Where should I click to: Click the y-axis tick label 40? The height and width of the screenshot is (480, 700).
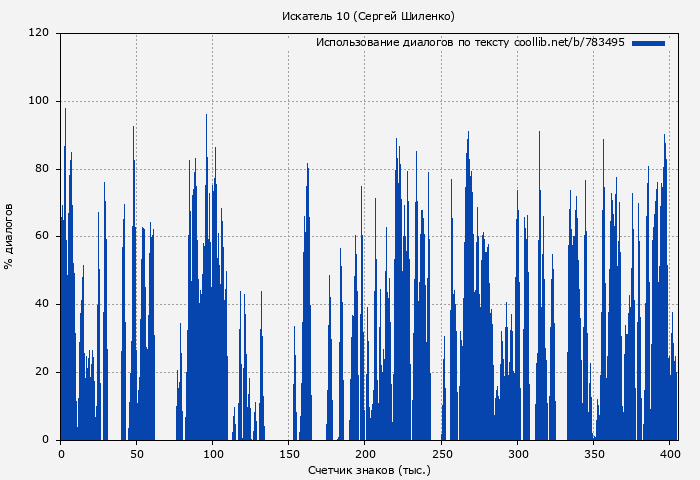pos(42,304)
